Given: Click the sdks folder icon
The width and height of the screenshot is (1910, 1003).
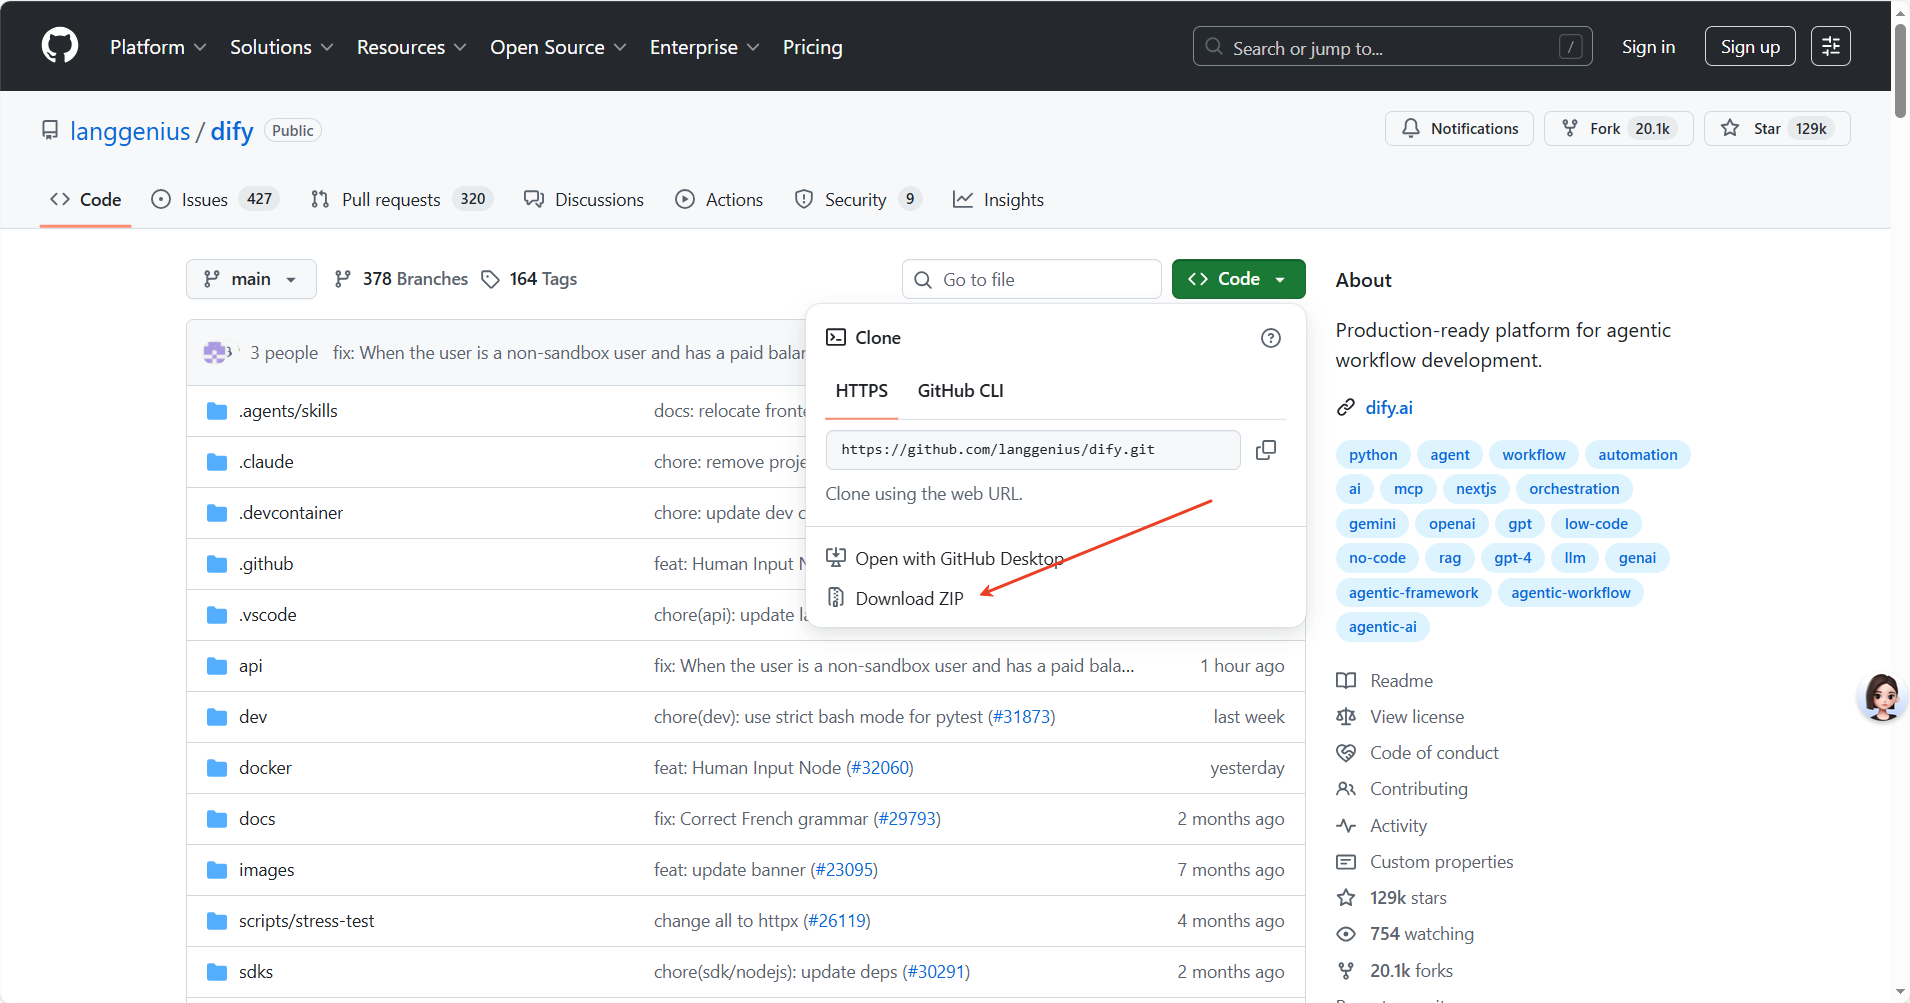Looking at the screenshot, I should coord(217,972).
